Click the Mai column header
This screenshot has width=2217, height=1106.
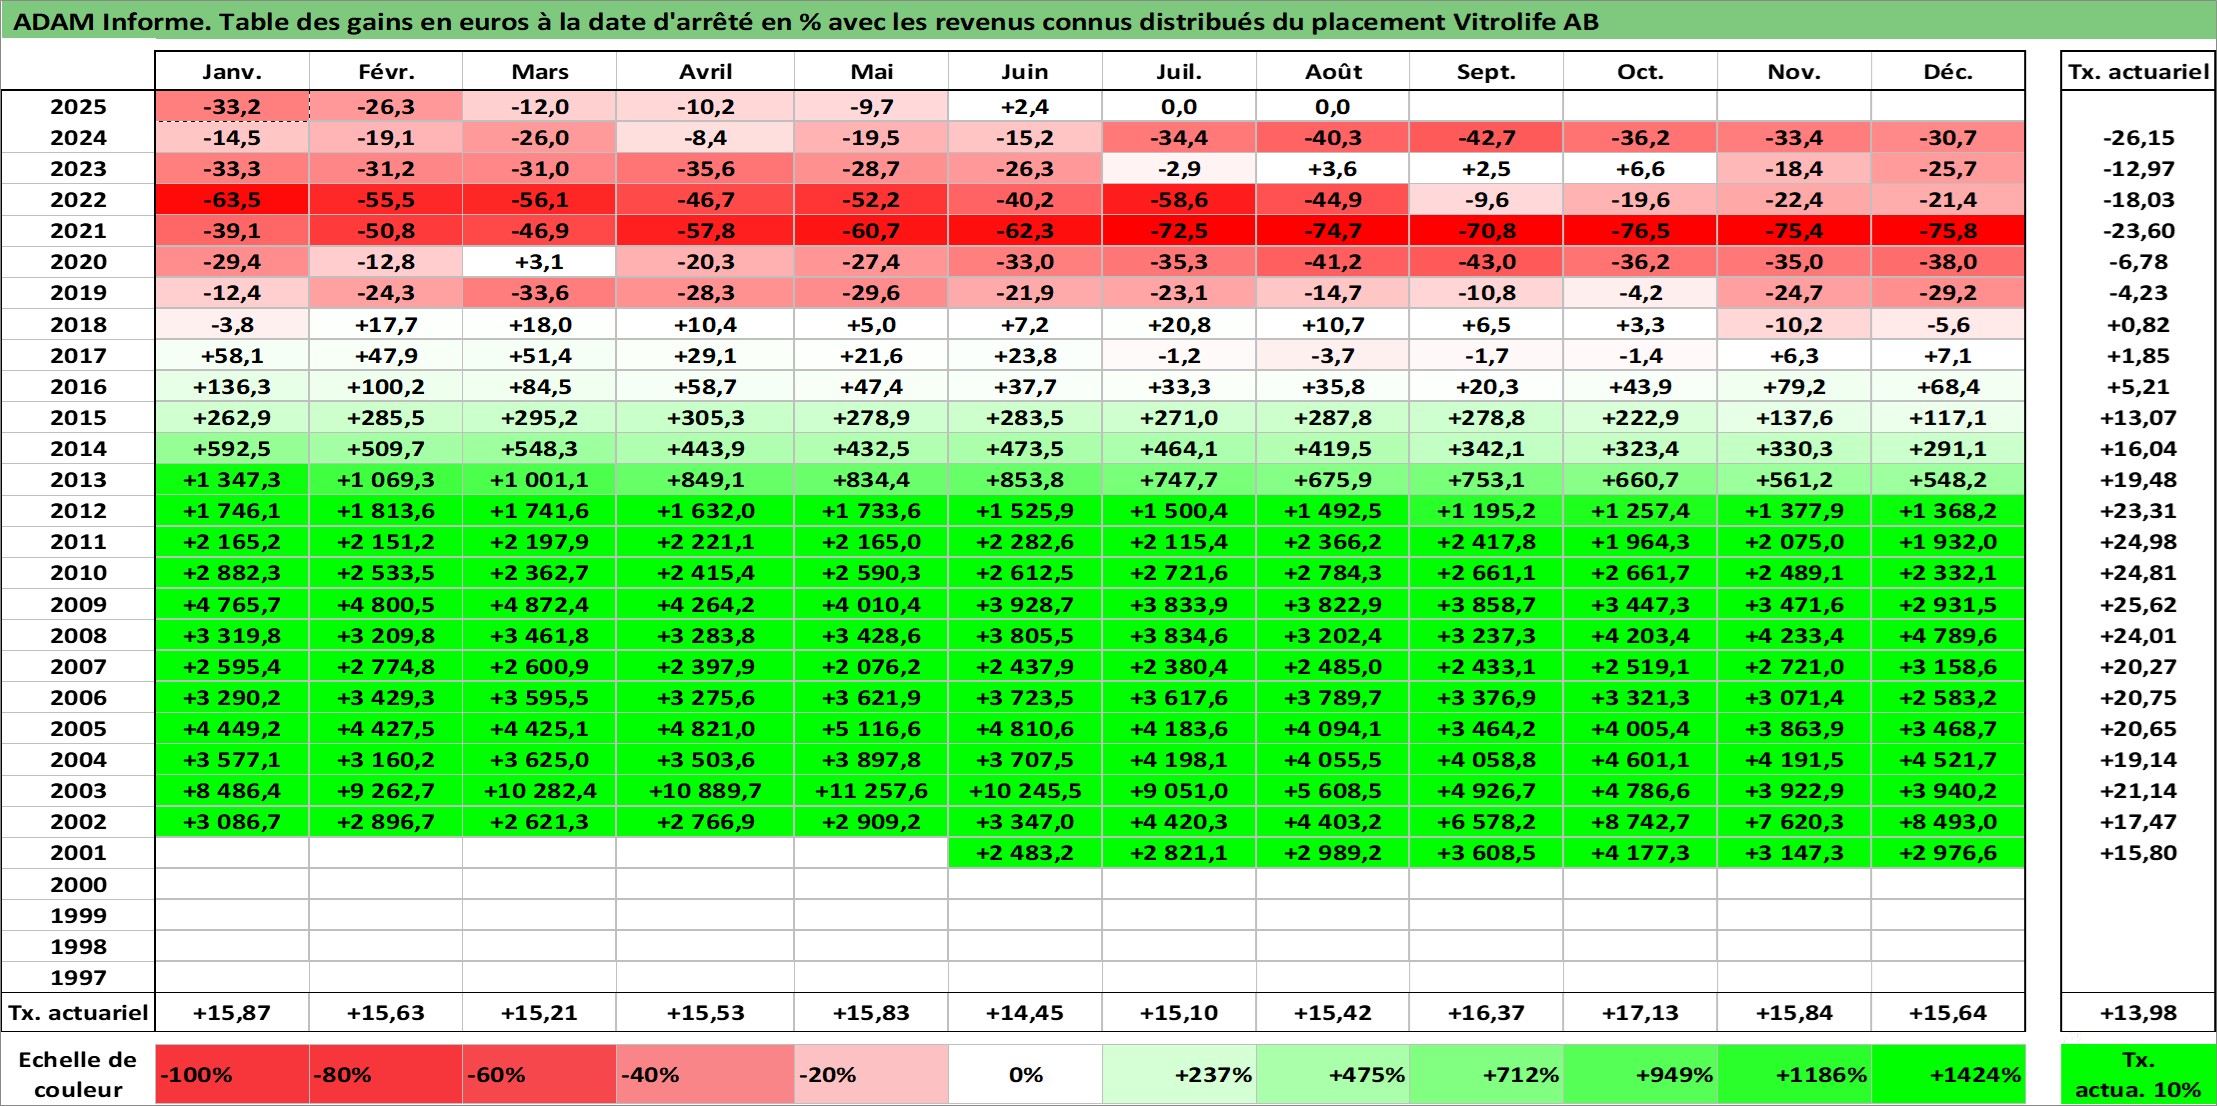click(x=871, y=71)
